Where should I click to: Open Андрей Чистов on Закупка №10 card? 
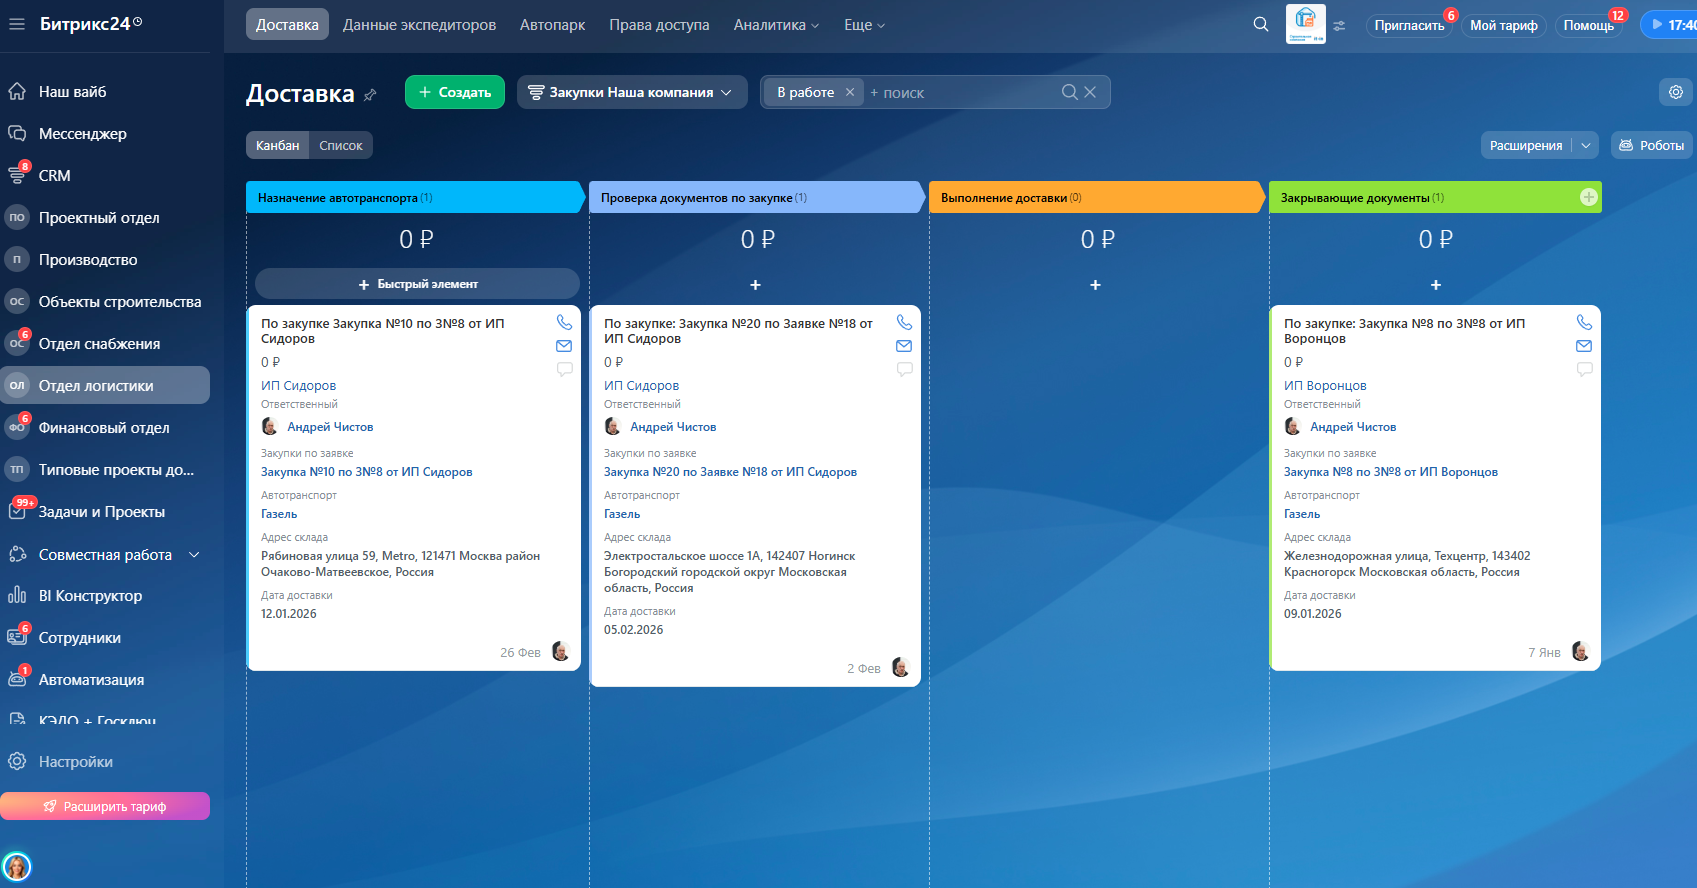pyautogui.click(x=330, y=427)
